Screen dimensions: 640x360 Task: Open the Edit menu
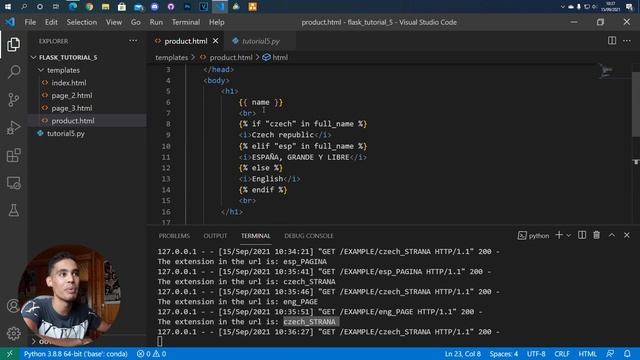coord(51,22)
